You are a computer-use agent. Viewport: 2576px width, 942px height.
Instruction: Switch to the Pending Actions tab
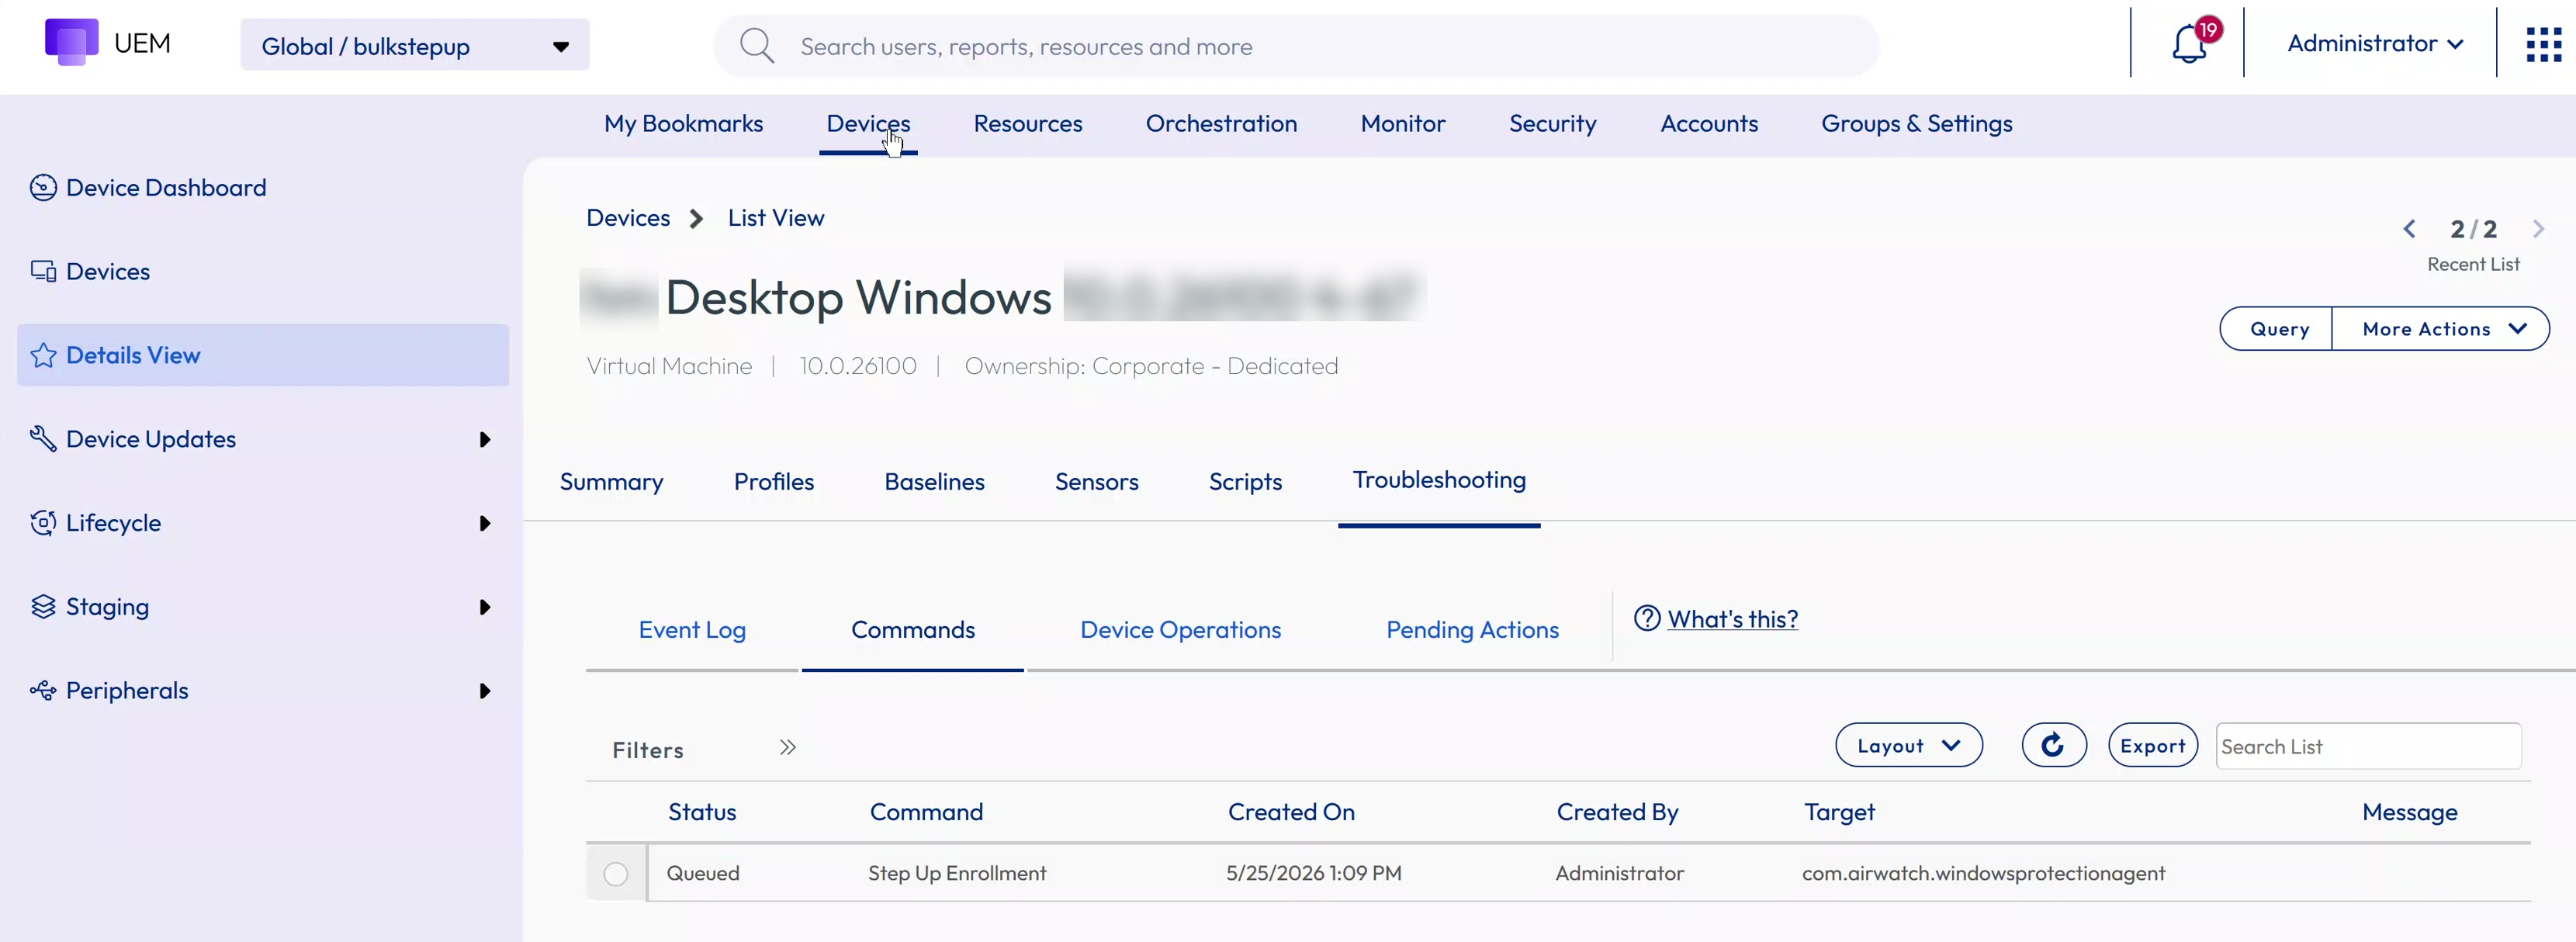pos(1471,630)
